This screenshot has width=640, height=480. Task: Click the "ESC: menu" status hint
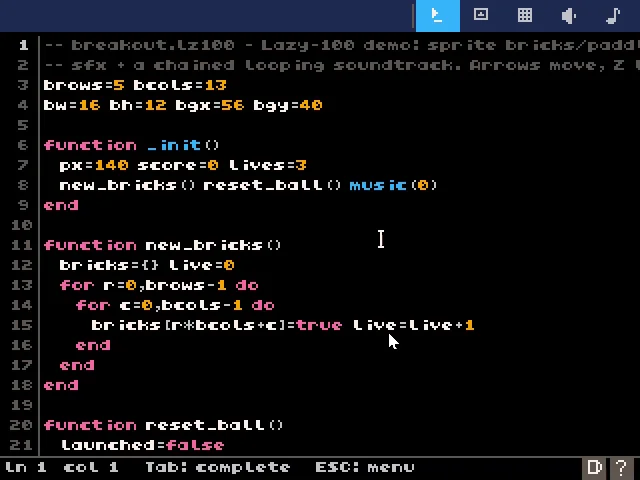click(x=365, y=467)
